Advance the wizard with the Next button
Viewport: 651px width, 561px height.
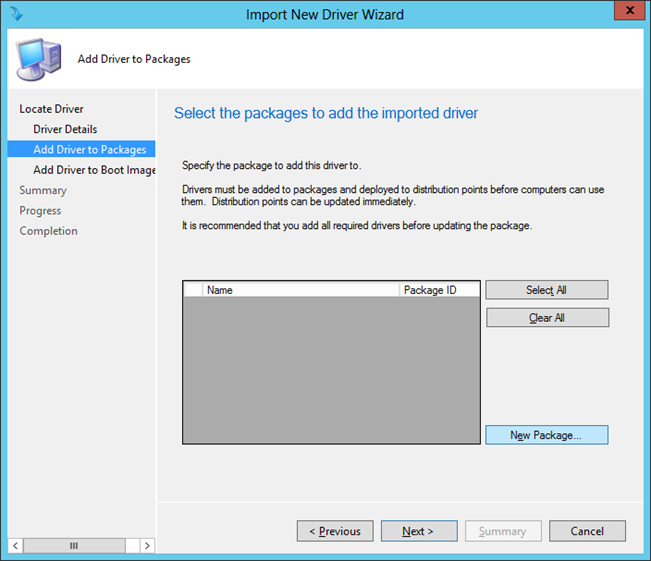pos(418,531)
